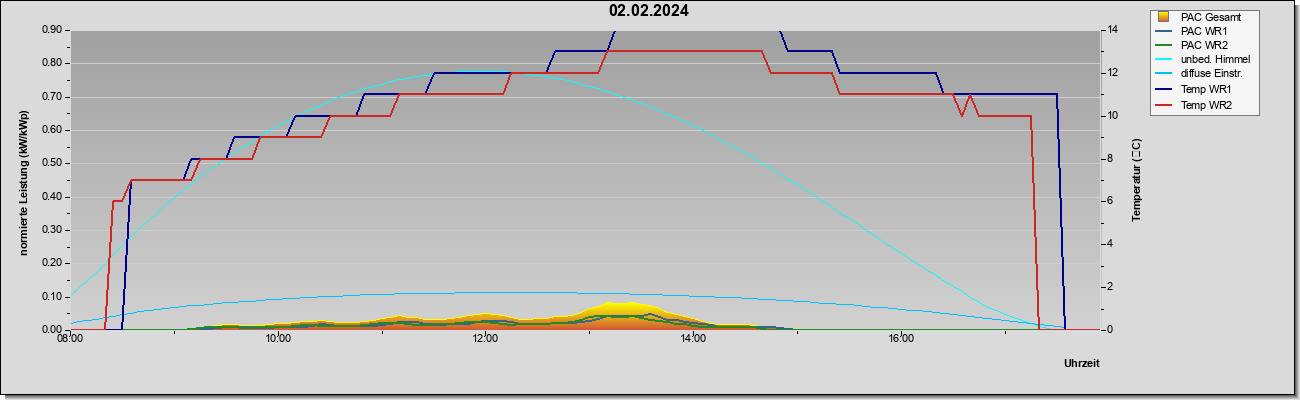1300x400 pixels.
Task: Select the PAC WR2 green legend marker
Action: point(1163,45)
